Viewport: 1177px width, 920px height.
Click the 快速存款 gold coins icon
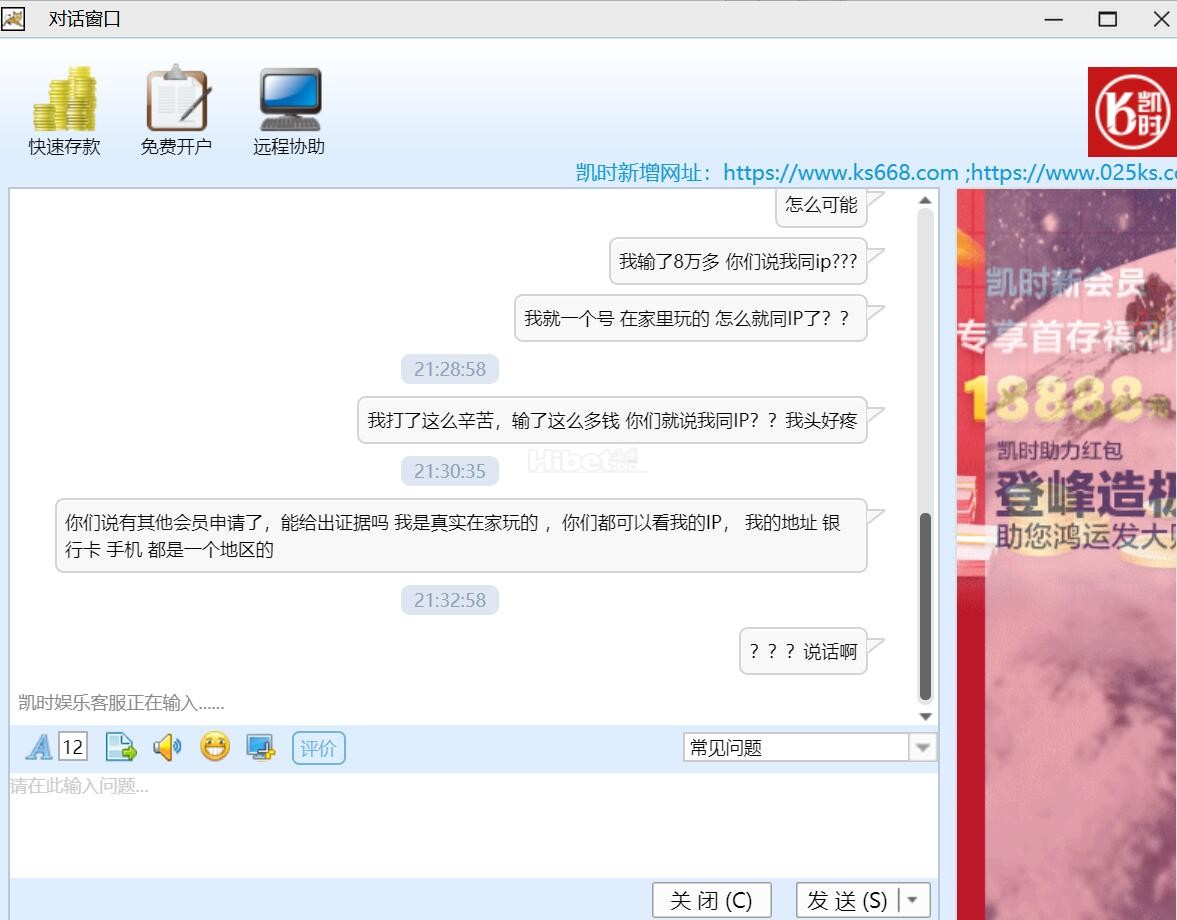coord(64,100)
